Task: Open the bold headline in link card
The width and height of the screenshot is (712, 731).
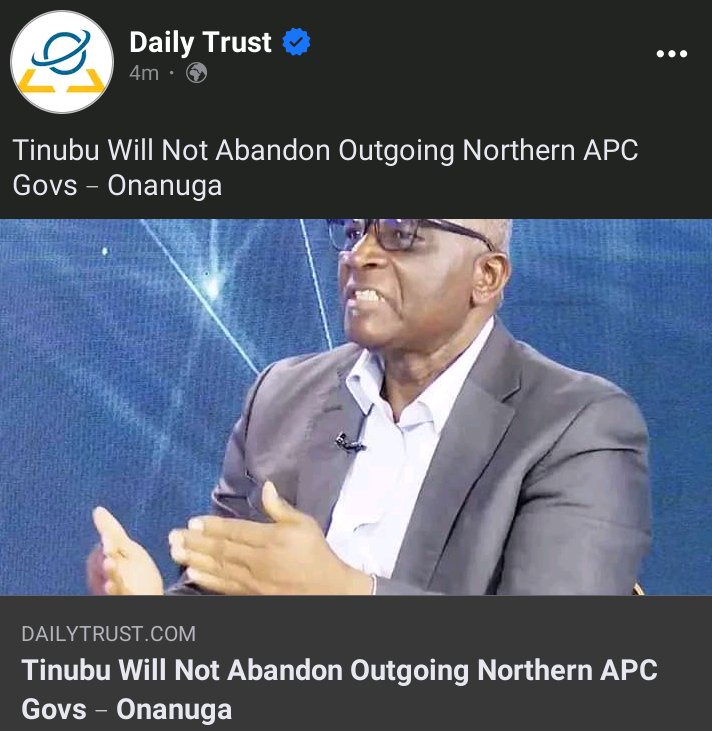Action: pos(339,690)
